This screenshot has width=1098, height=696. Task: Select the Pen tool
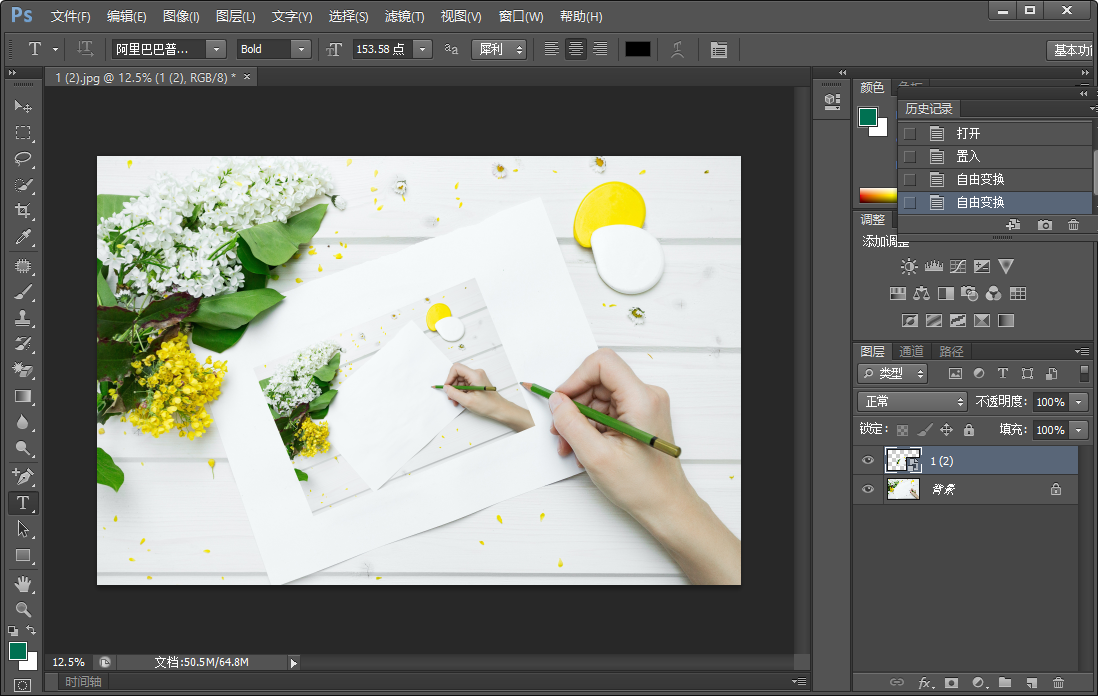pyautogui.click(x=23, y=477)
